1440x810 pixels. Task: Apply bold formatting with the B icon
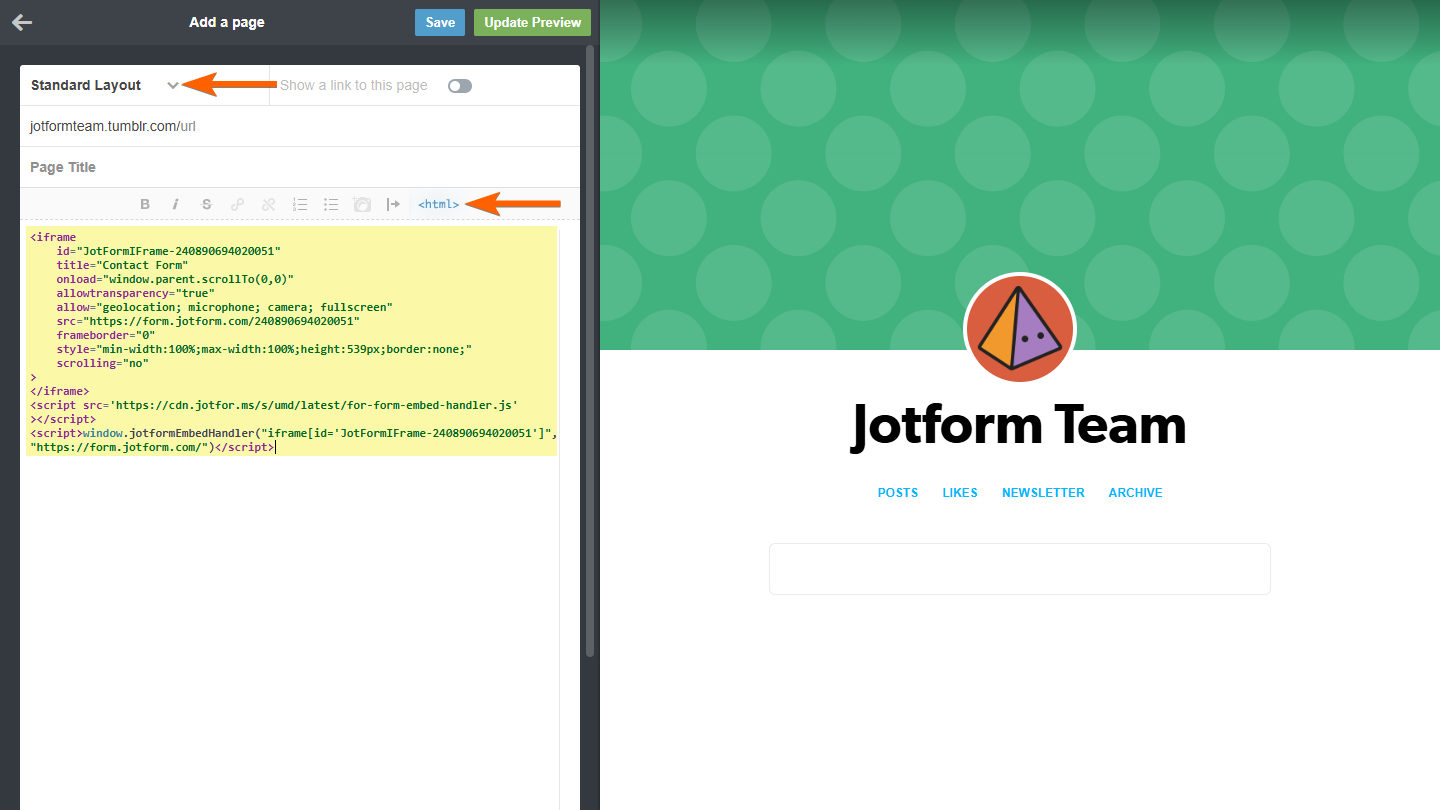pos(145,204)
